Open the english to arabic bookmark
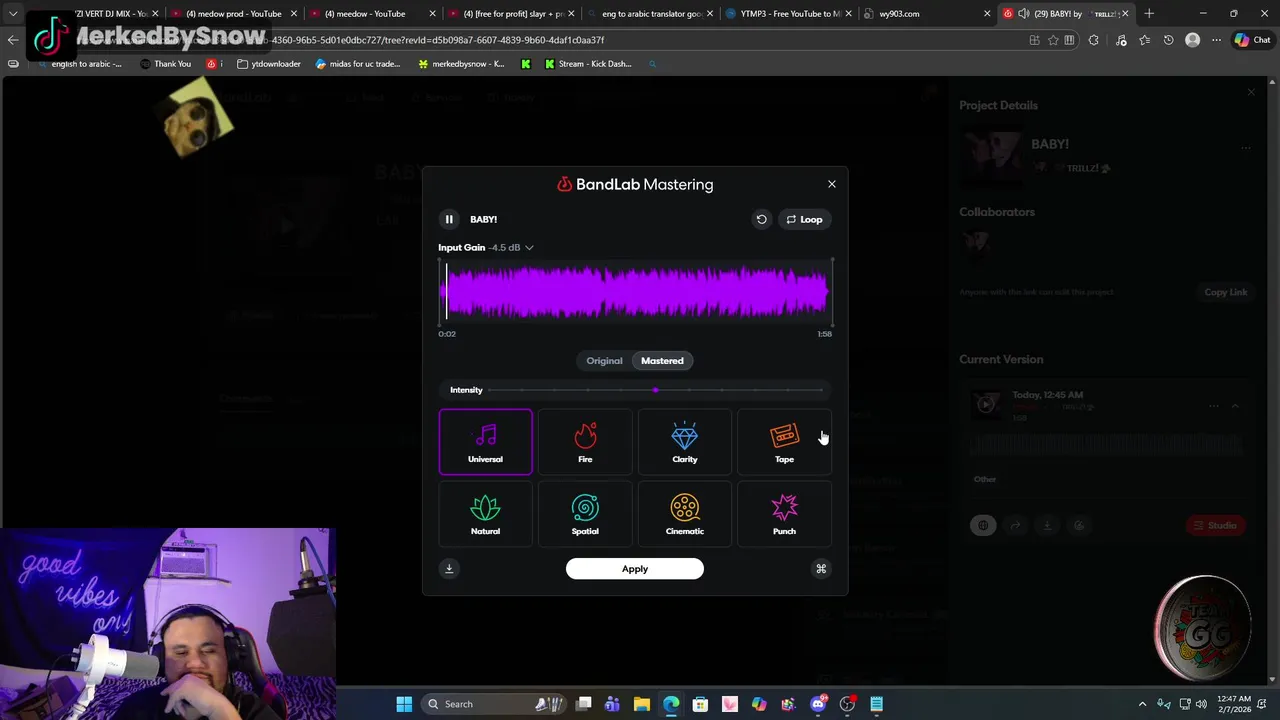Screen dimensions: 1280x720 (79, 64)
